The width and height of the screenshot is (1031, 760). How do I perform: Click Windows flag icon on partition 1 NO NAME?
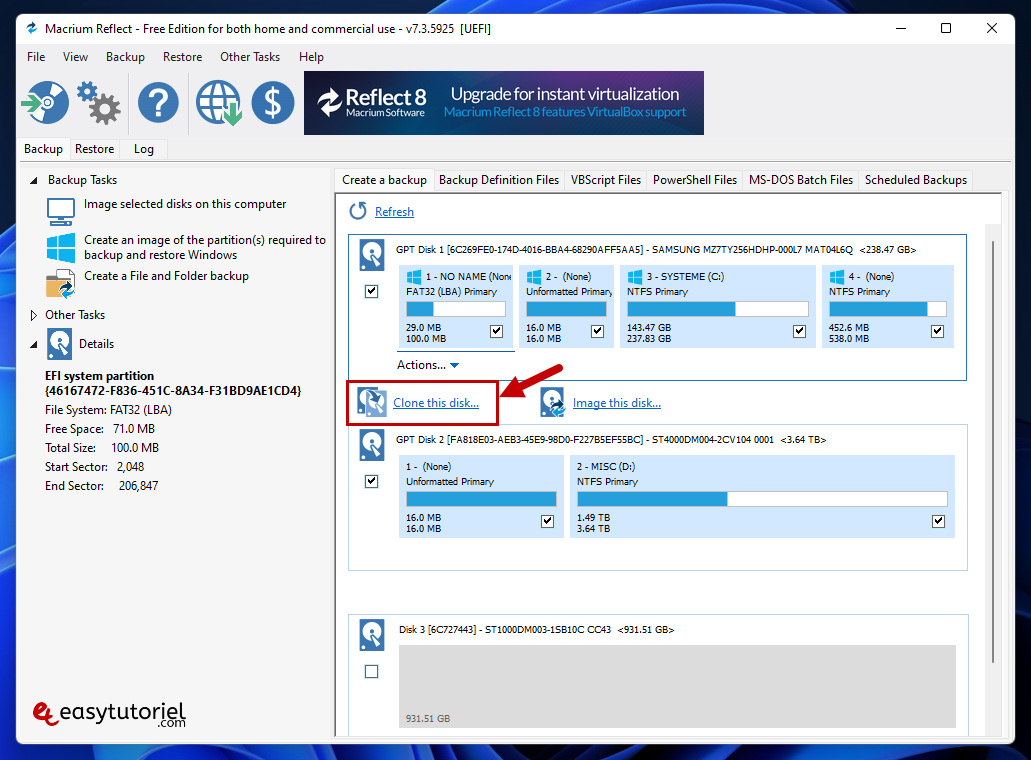coord(414,277)
